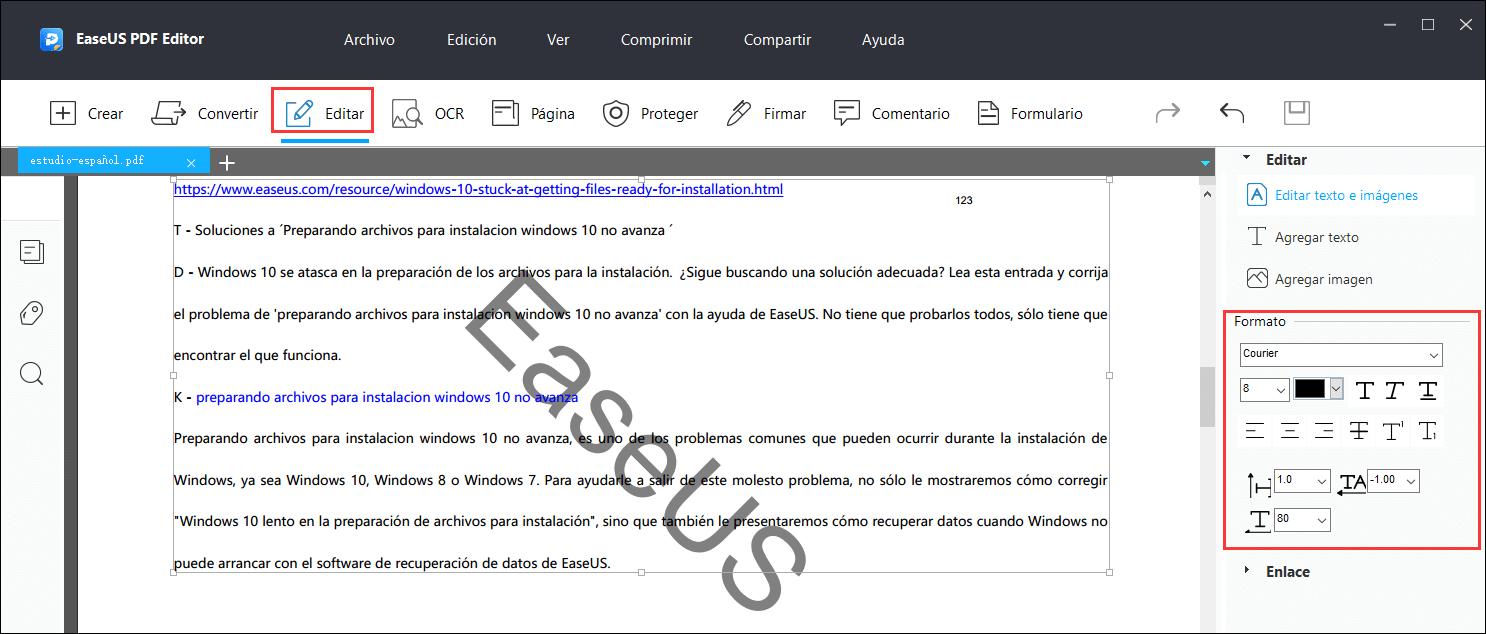Open the Comprimir menu
The width and height of the screenshot is (1486, 634).
[x=656, y=40]
